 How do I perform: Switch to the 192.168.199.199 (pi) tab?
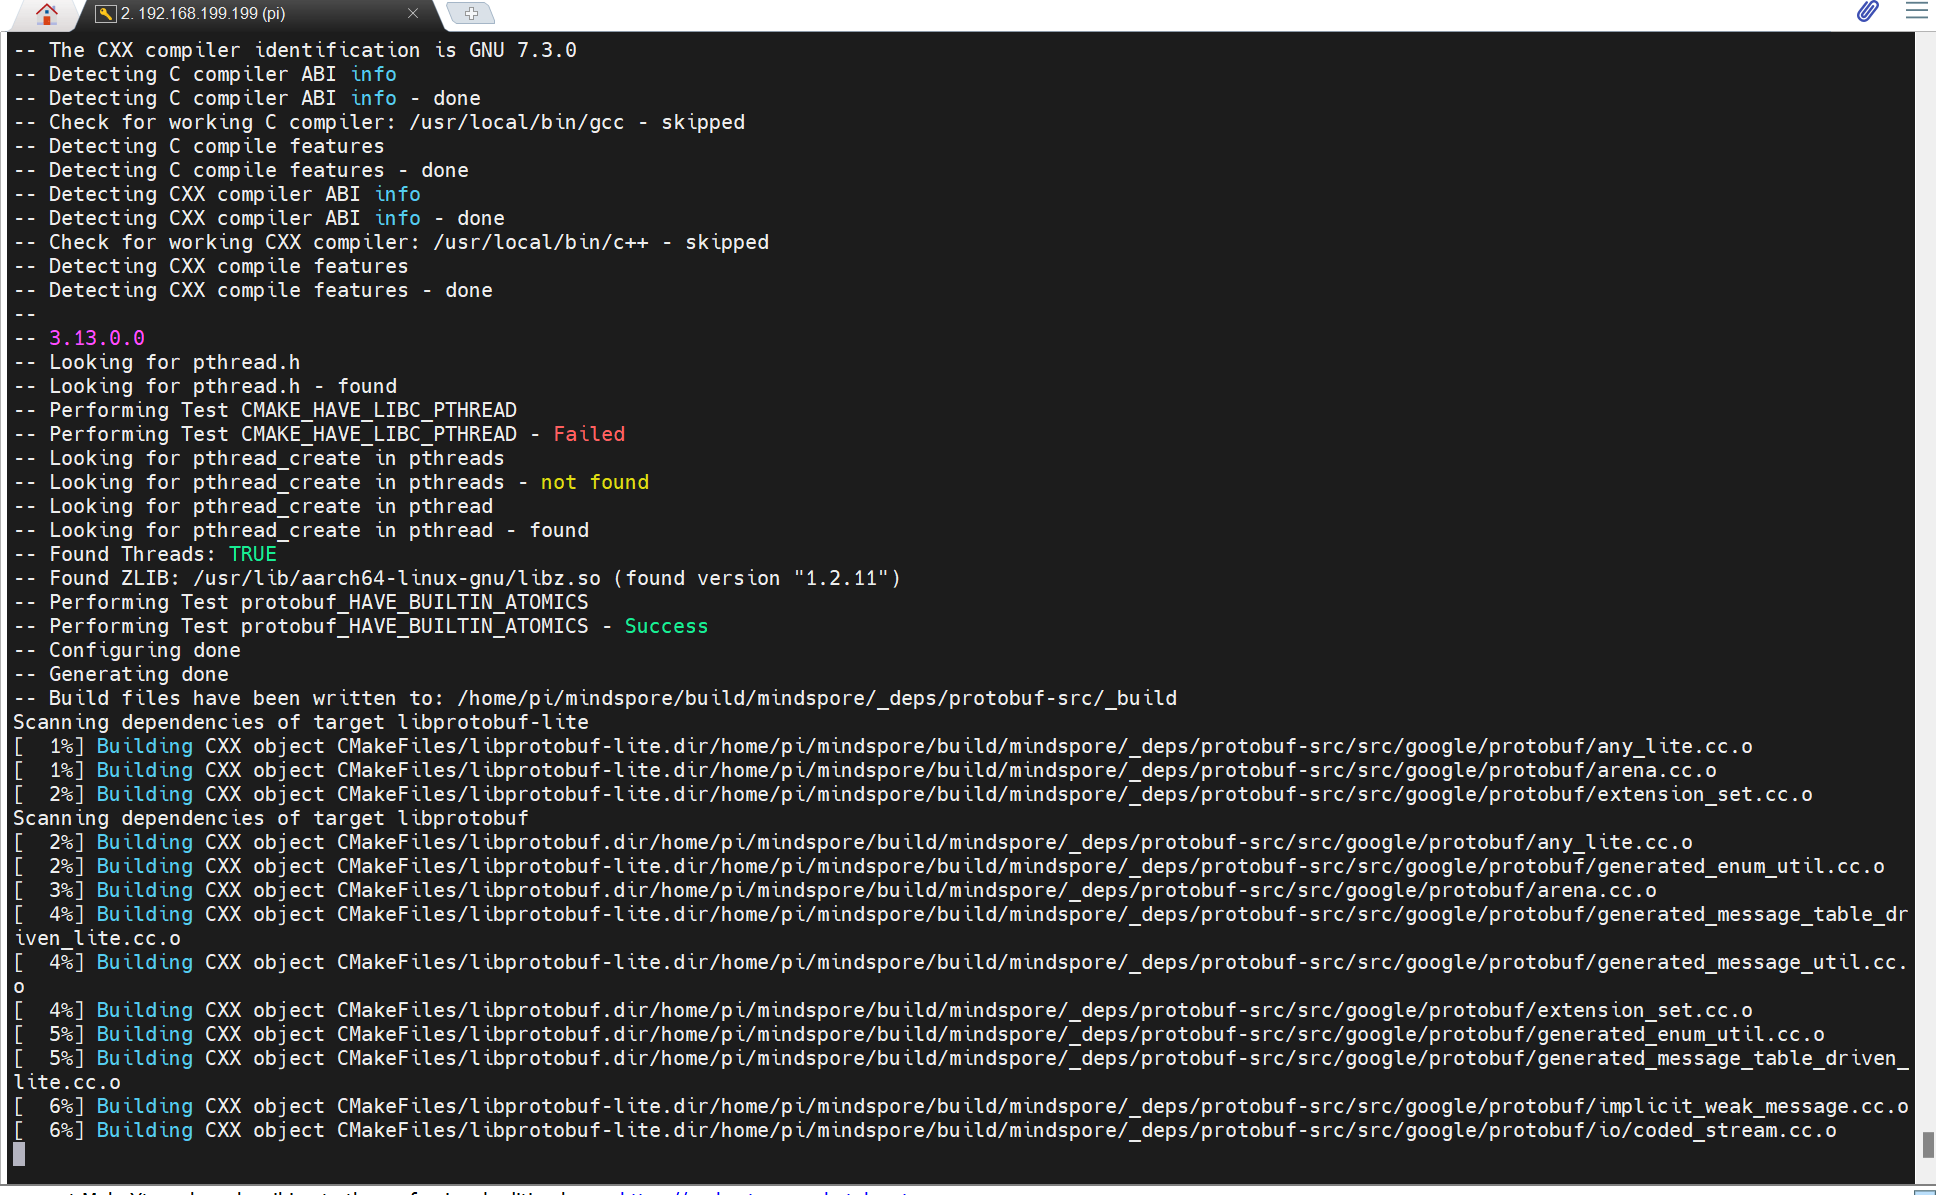pyautogui.click(x=203, y=14)
